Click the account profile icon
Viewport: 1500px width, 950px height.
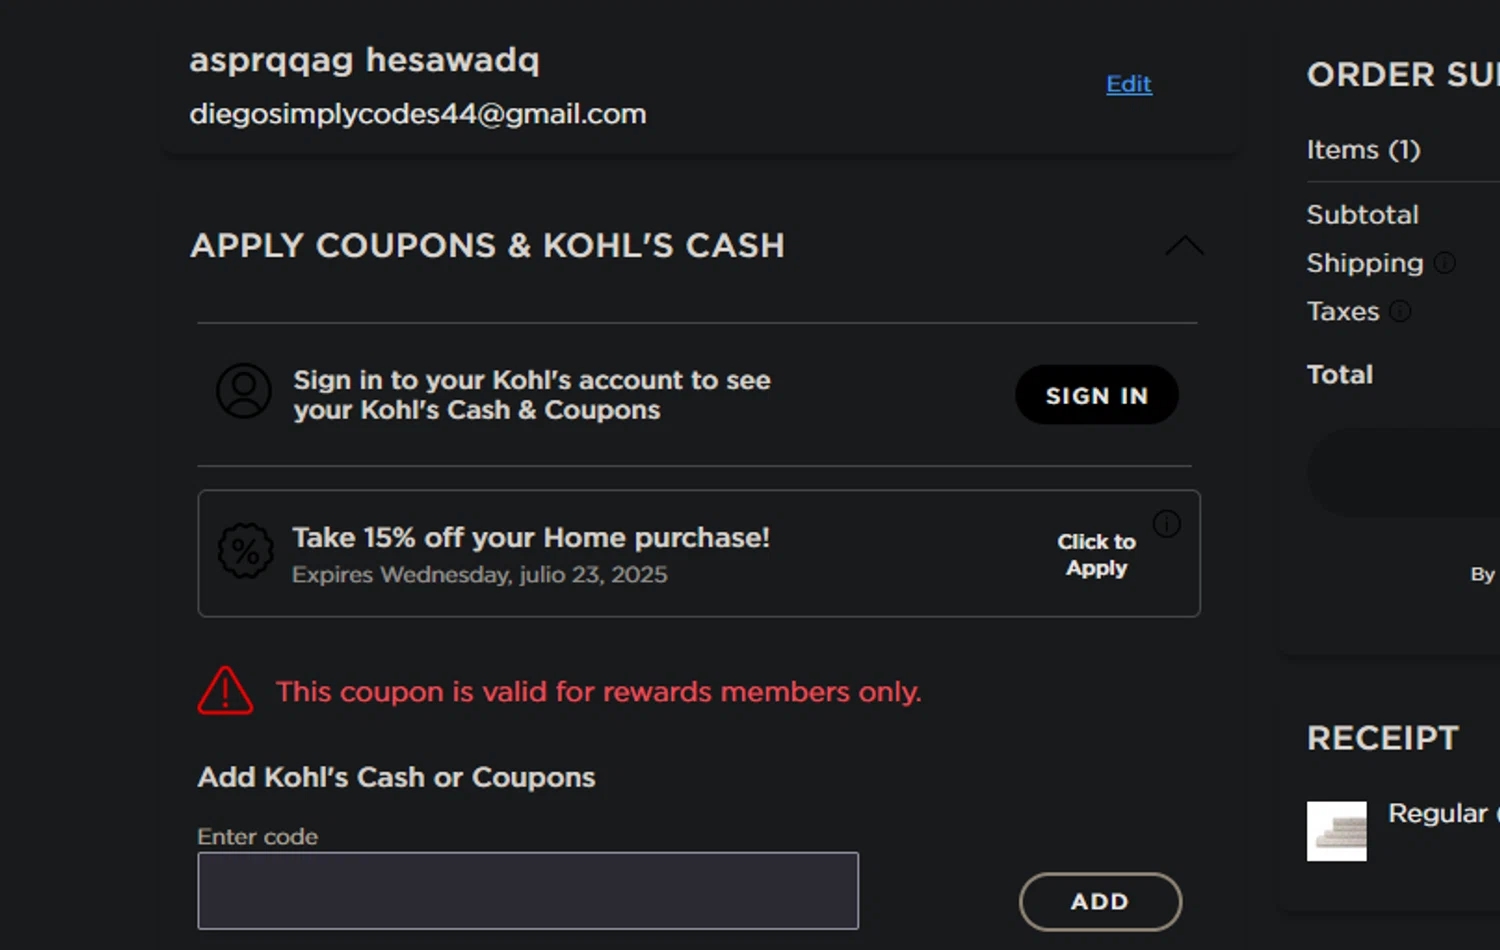244,391
